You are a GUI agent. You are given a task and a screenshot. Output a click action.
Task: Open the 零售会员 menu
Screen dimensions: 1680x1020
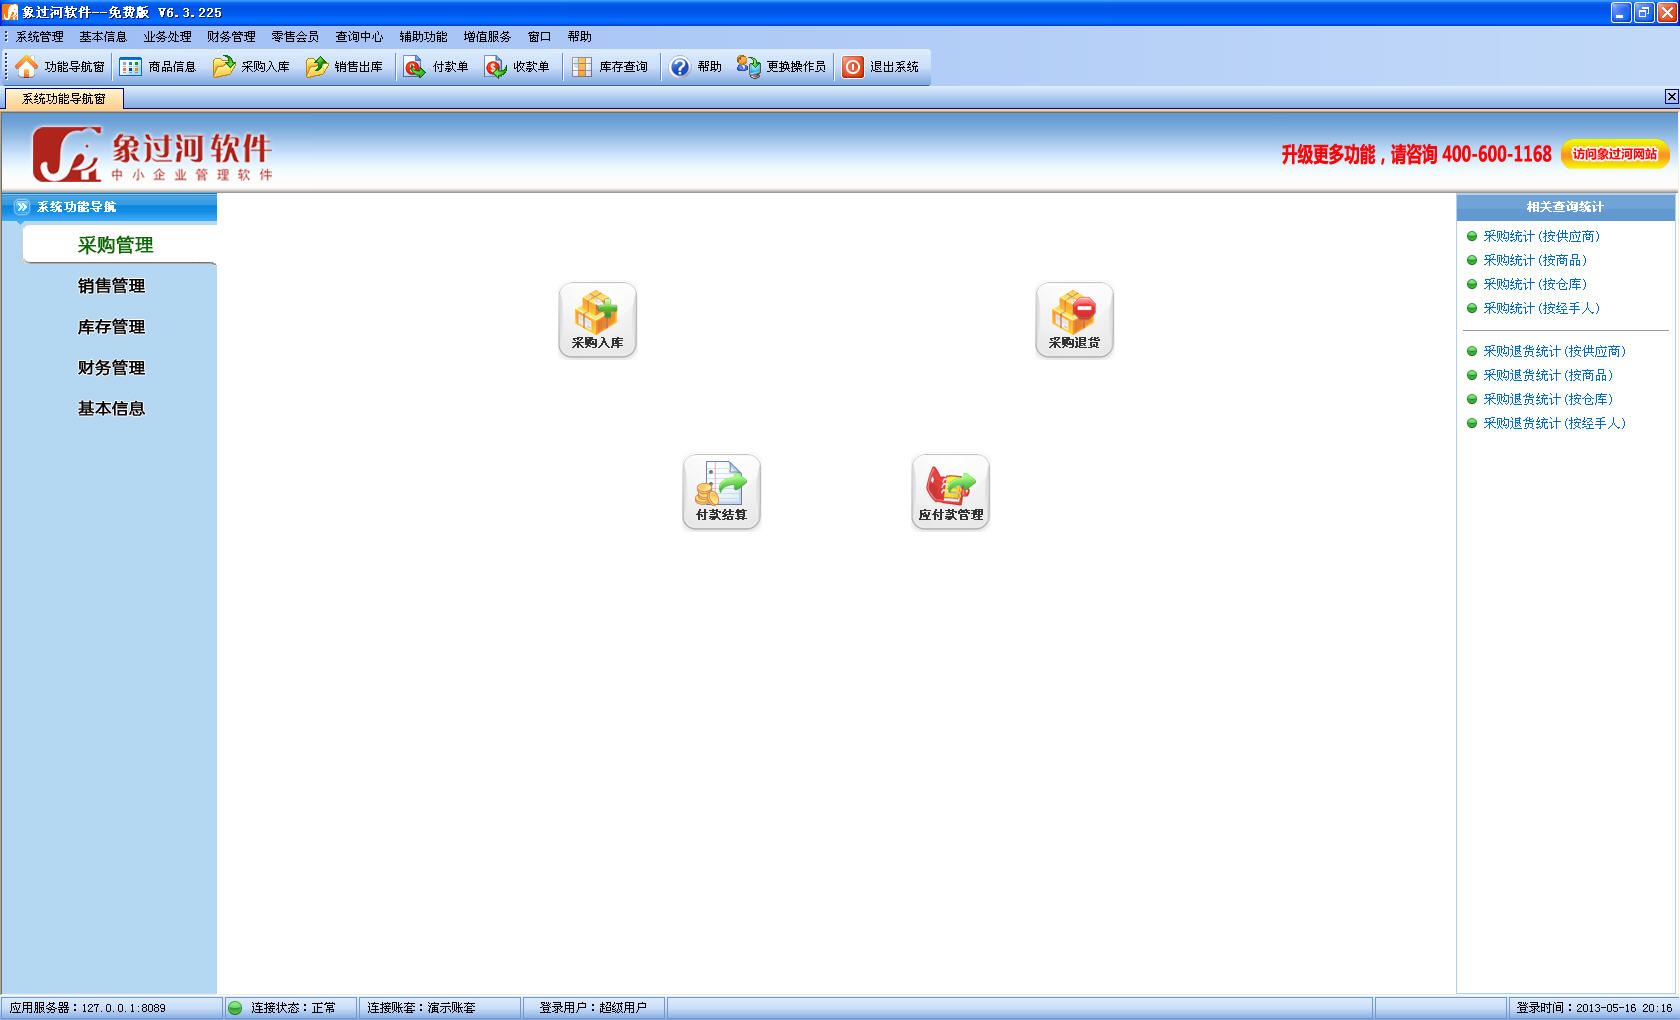point(295,37)
